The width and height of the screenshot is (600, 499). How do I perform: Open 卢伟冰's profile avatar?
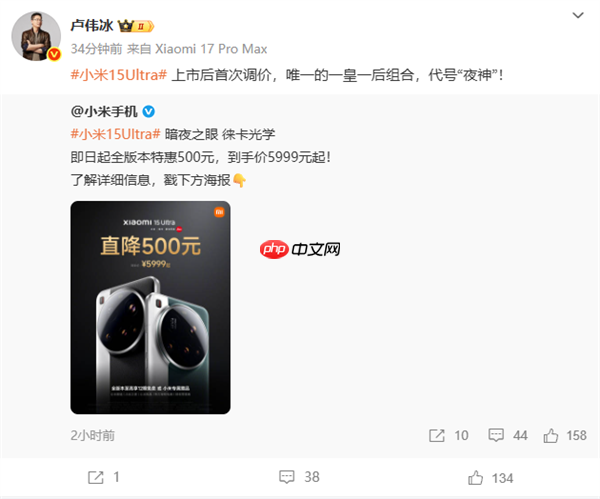(36, 36)
